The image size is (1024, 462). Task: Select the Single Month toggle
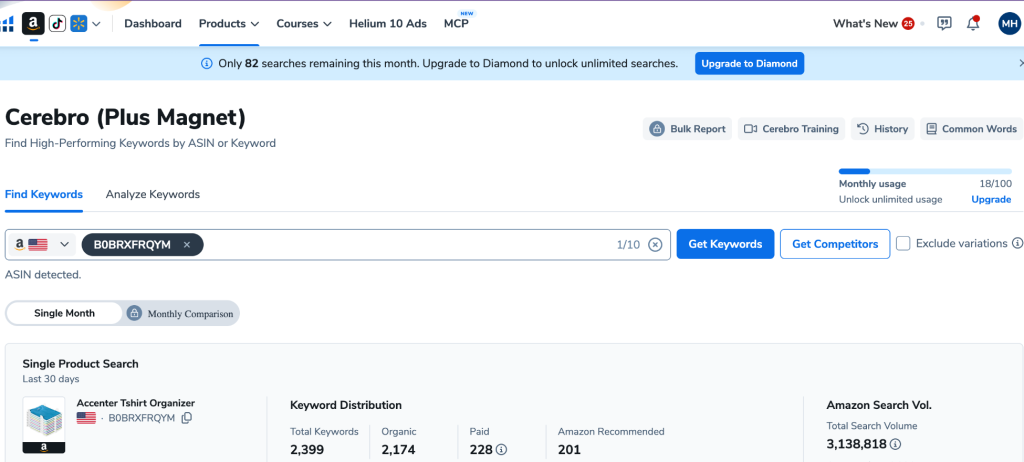[64, 313]
